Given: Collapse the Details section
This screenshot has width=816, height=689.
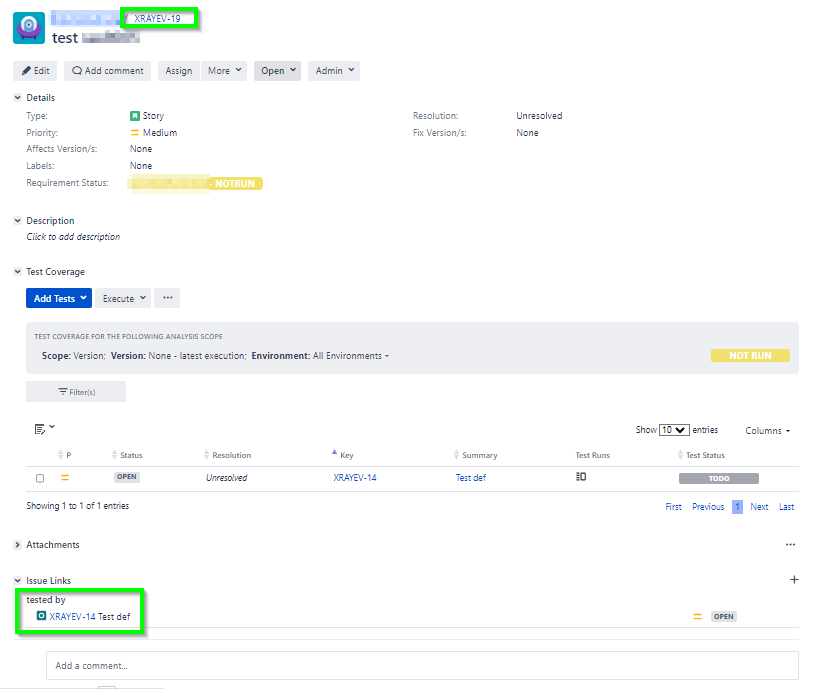Looking at the screenshot, I should (x=17, y=97).
